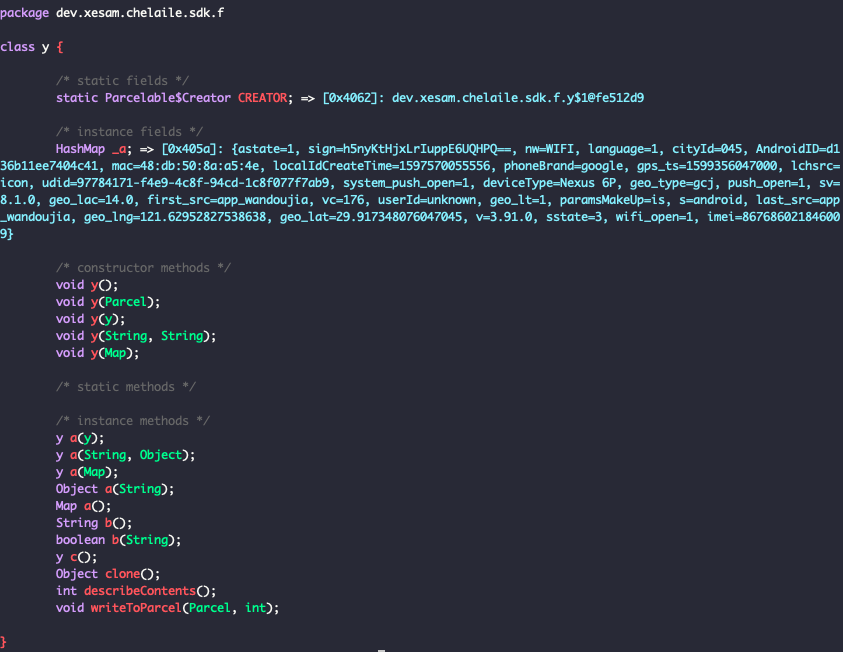Click first_src=app_wandoujia entry
The image size is (843, 652).
tap(228, 200)
